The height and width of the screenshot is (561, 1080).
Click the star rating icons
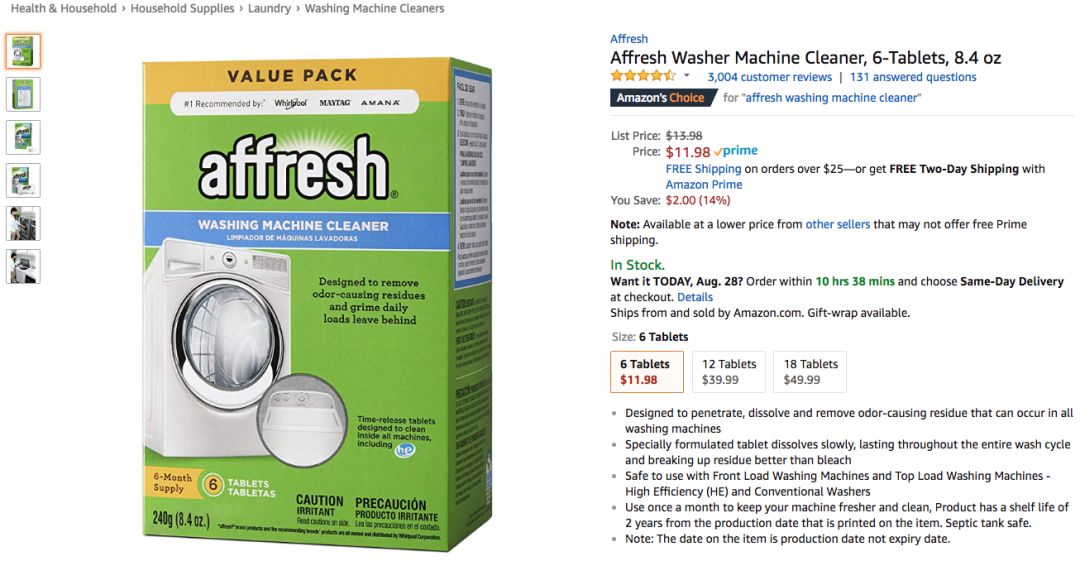[643, 76]
